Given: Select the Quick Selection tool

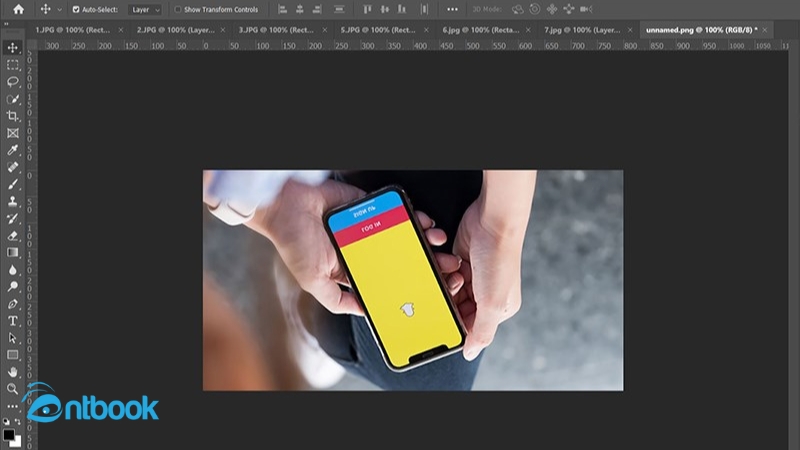Looking at the screenshot, I should coord(13,99).
